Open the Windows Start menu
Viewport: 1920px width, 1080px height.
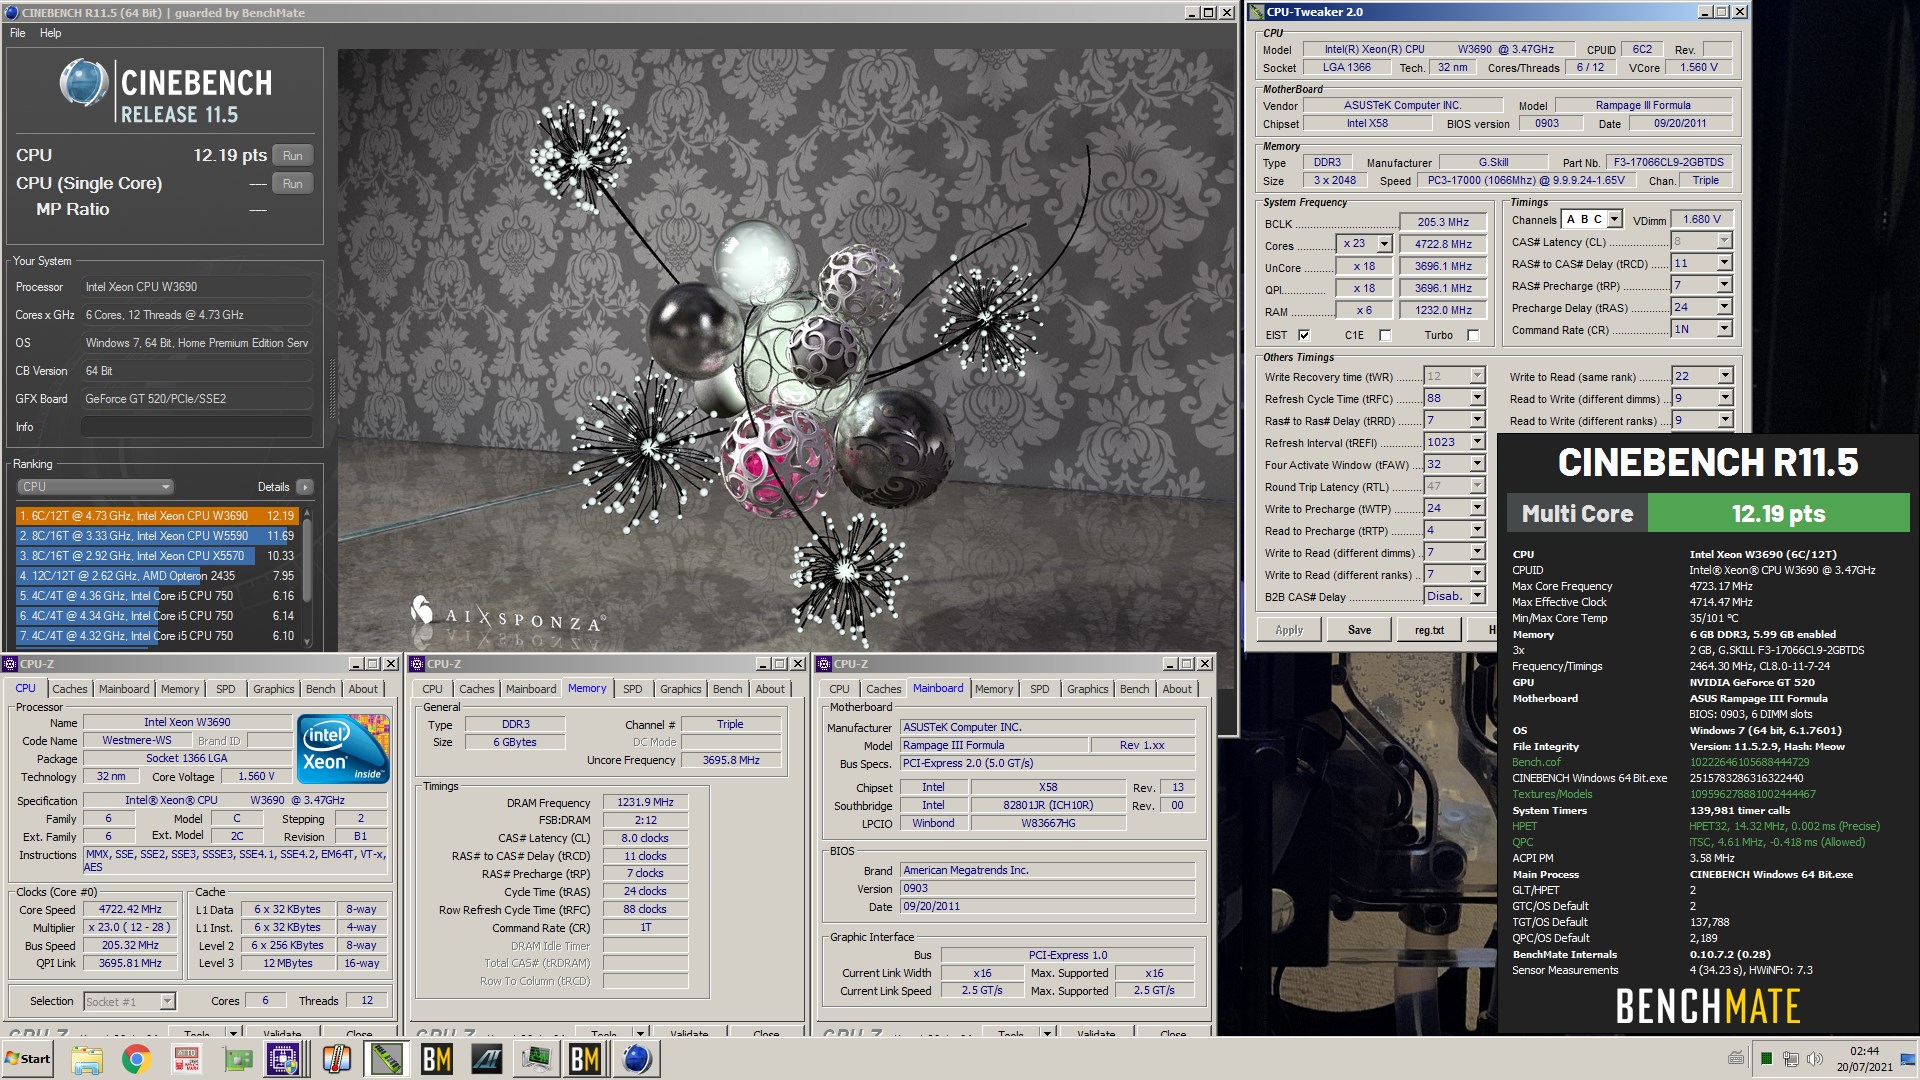click(x=28, y=1059)
